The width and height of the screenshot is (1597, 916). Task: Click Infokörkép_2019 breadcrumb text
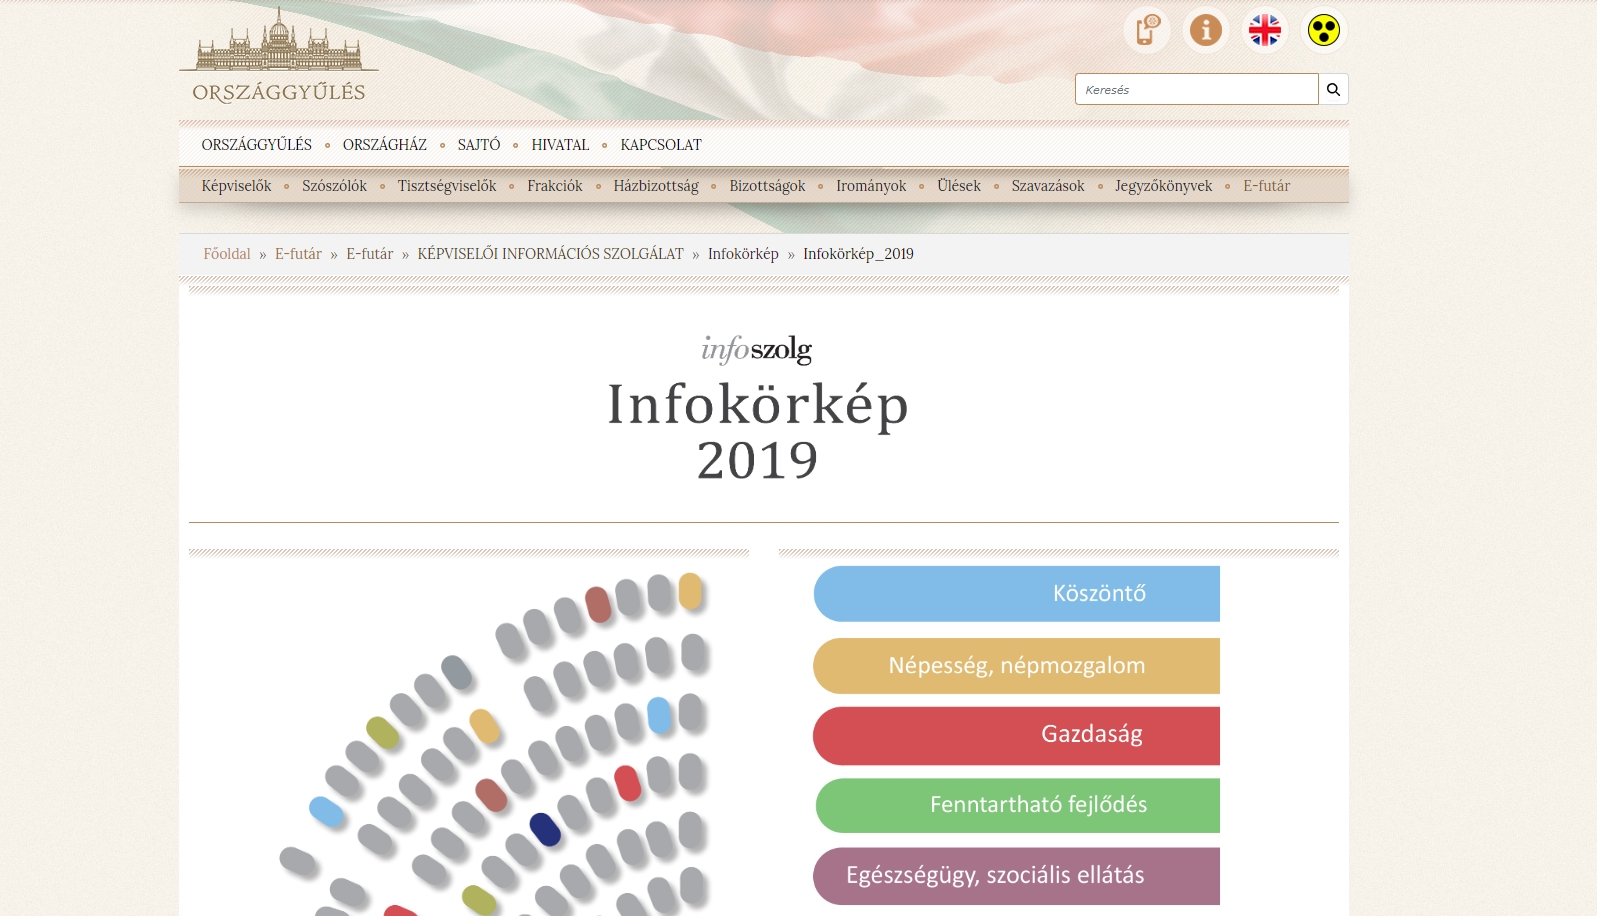coord(858,254)
